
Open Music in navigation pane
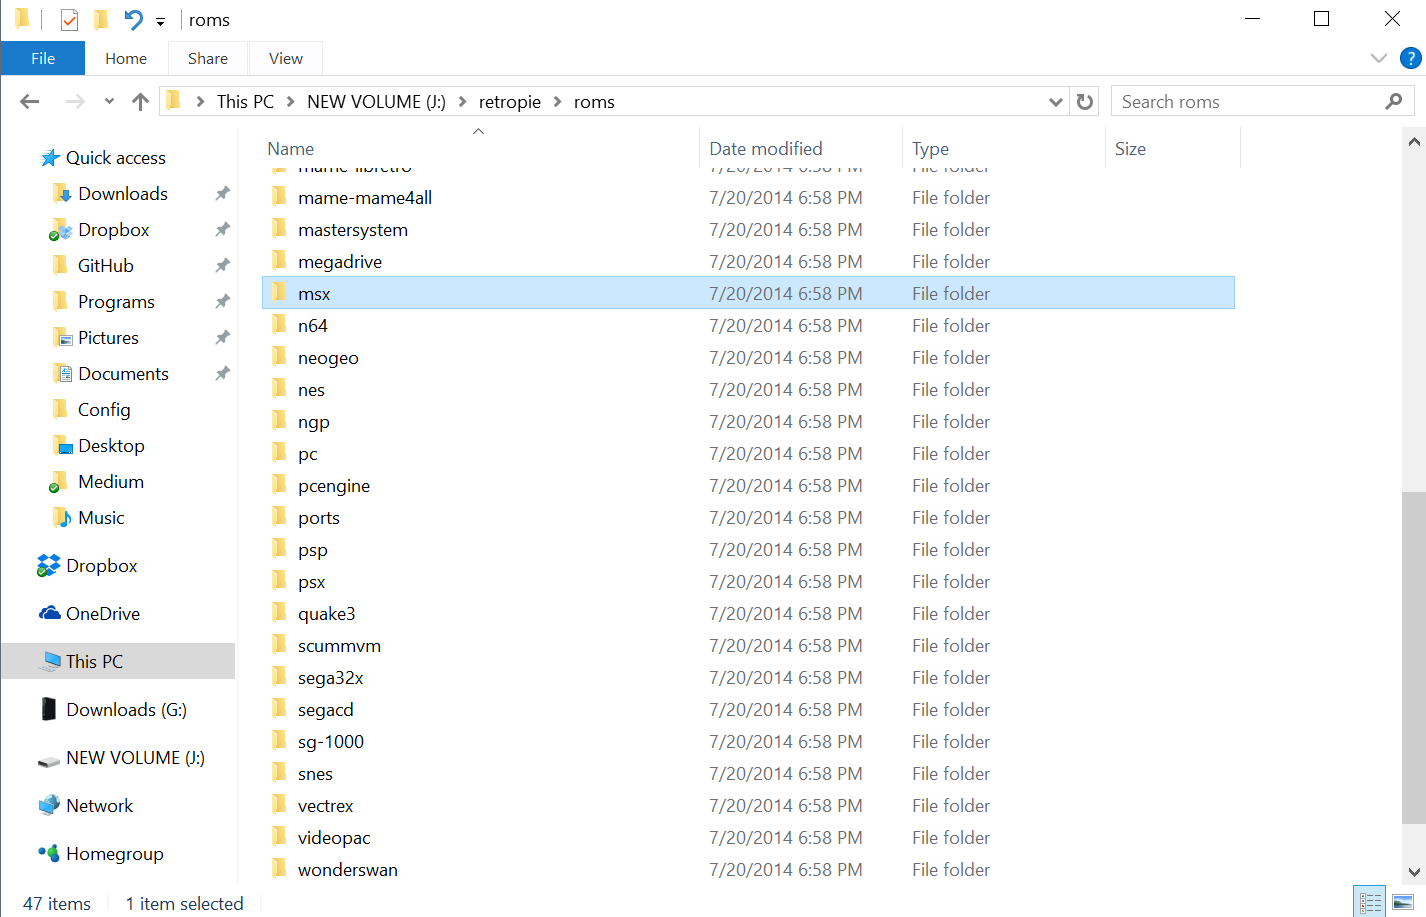click(x=89, y=518)
